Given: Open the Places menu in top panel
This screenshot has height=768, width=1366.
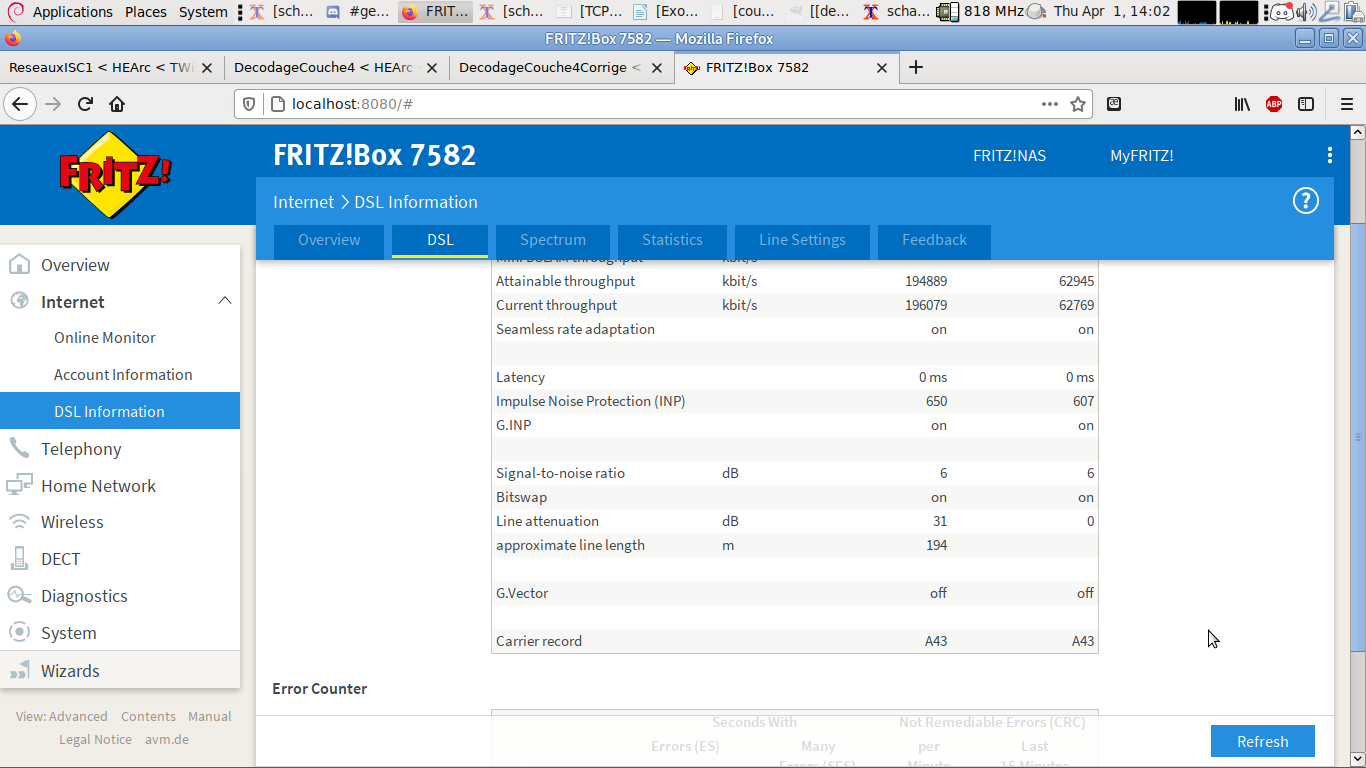Looking at the screenshot, I should coord(146,12).
